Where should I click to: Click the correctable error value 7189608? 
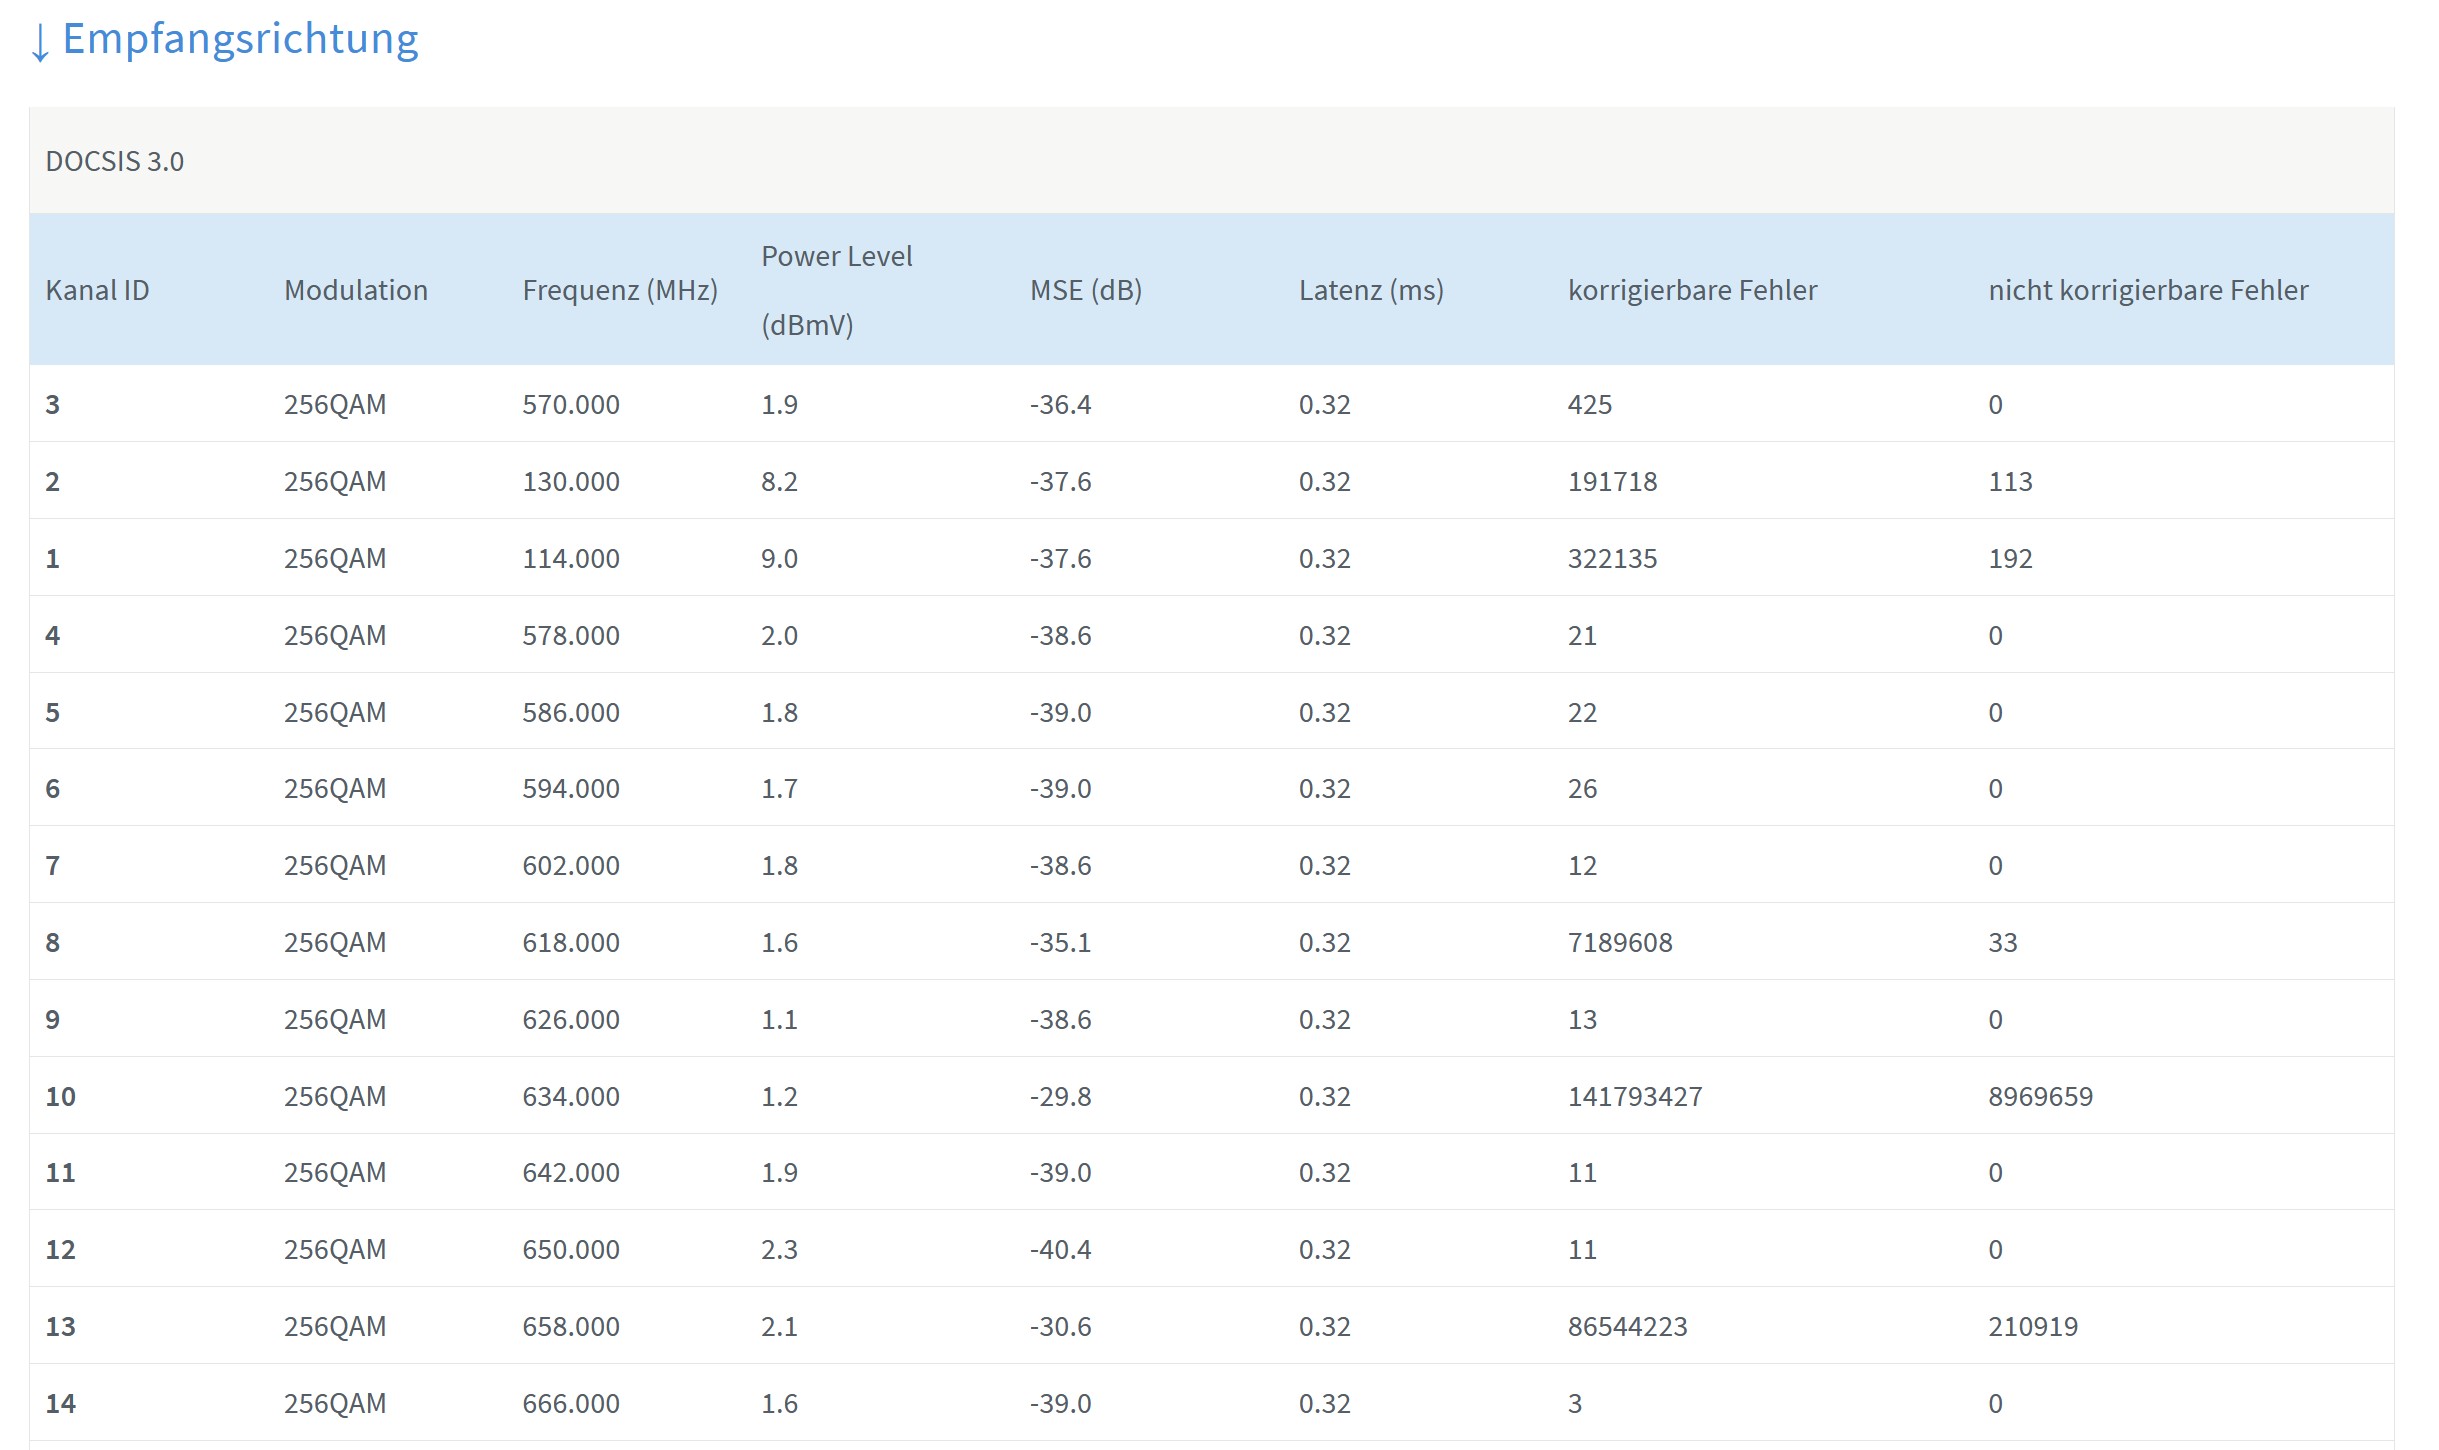pyautogui.click(x=1619, y=943)
